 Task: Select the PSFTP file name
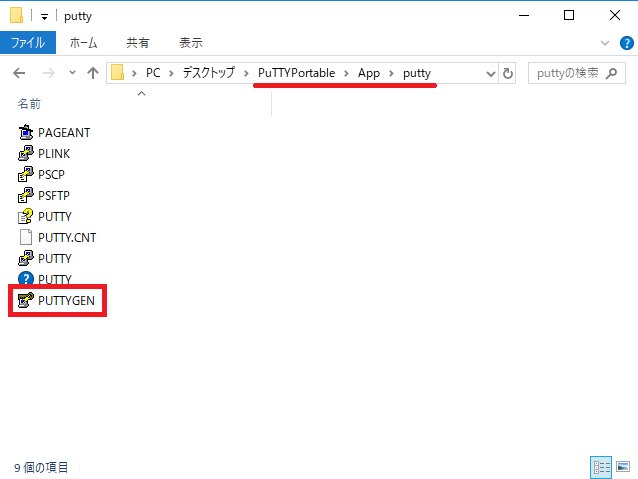pos(54,195)
